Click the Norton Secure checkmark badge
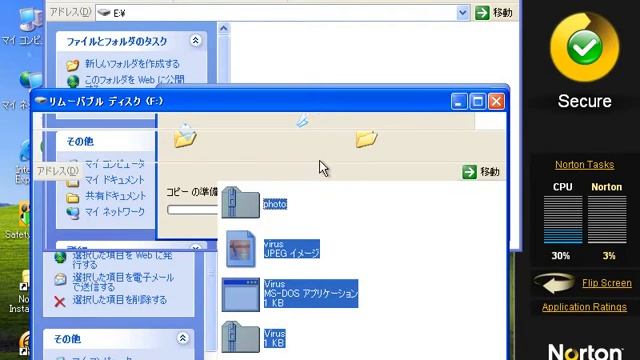Viewport: 640px width, 360px height. 584,47
